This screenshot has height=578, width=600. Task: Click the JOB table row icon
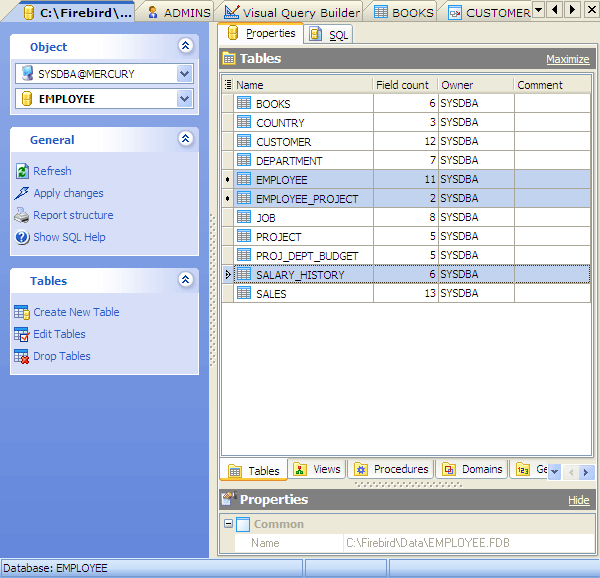pyautogui.click(x=244, y=217)
